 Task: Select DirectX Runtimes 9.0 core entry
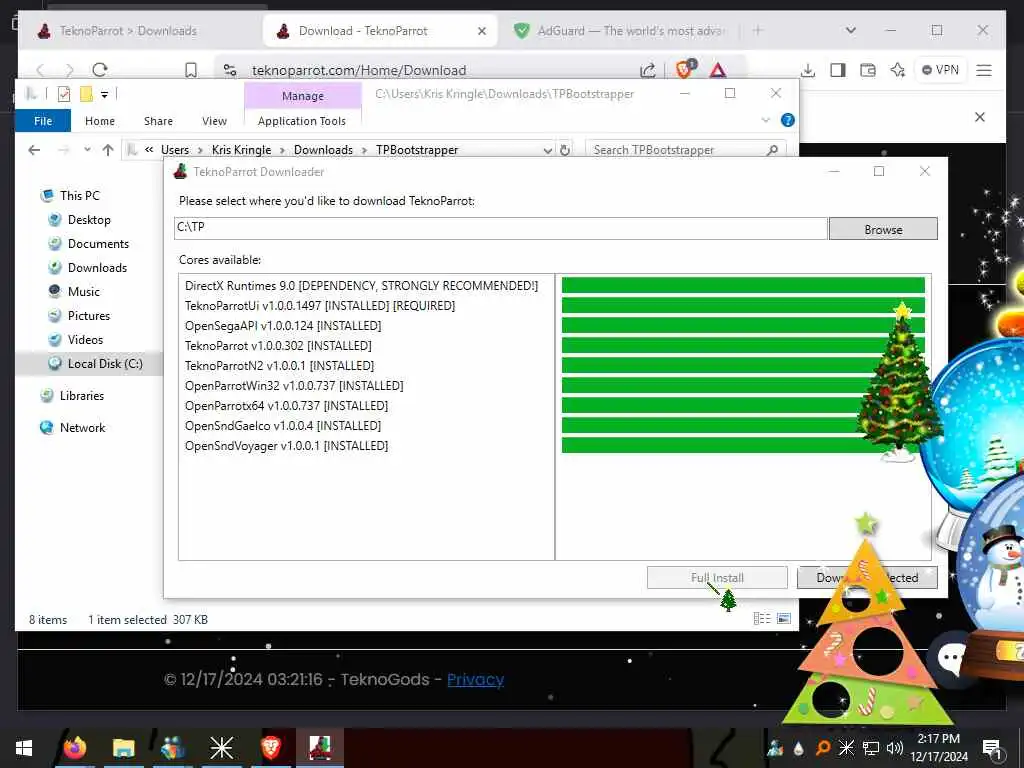point(361,285)
